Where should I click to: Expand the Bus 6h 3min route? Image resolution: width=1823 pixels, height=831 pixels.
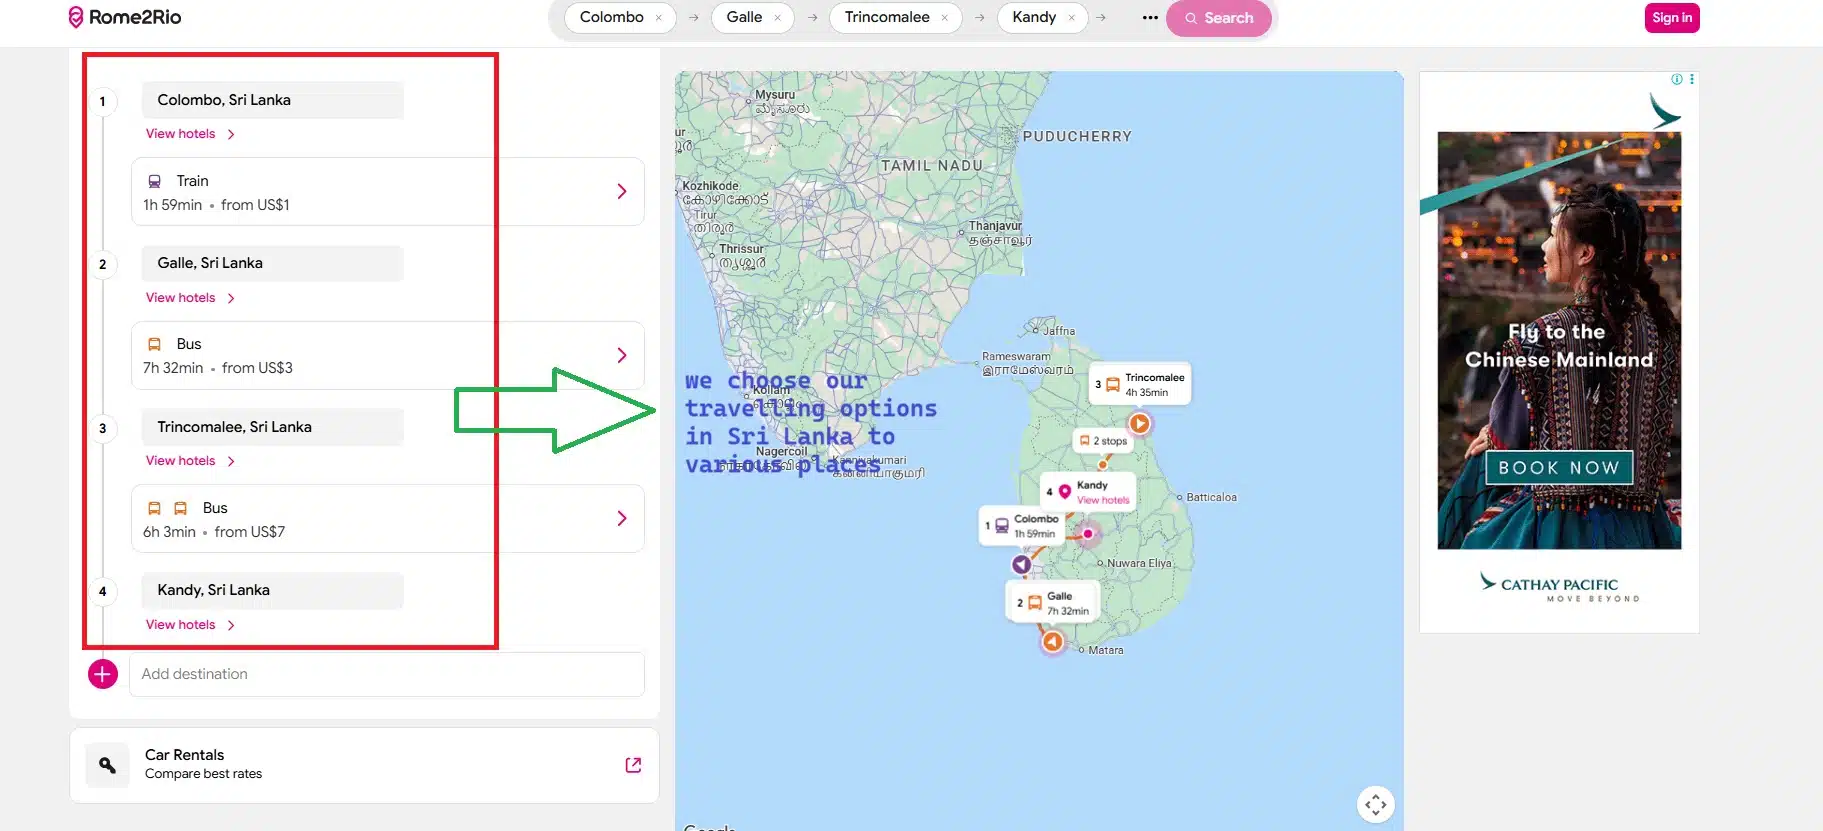point(387,518)
